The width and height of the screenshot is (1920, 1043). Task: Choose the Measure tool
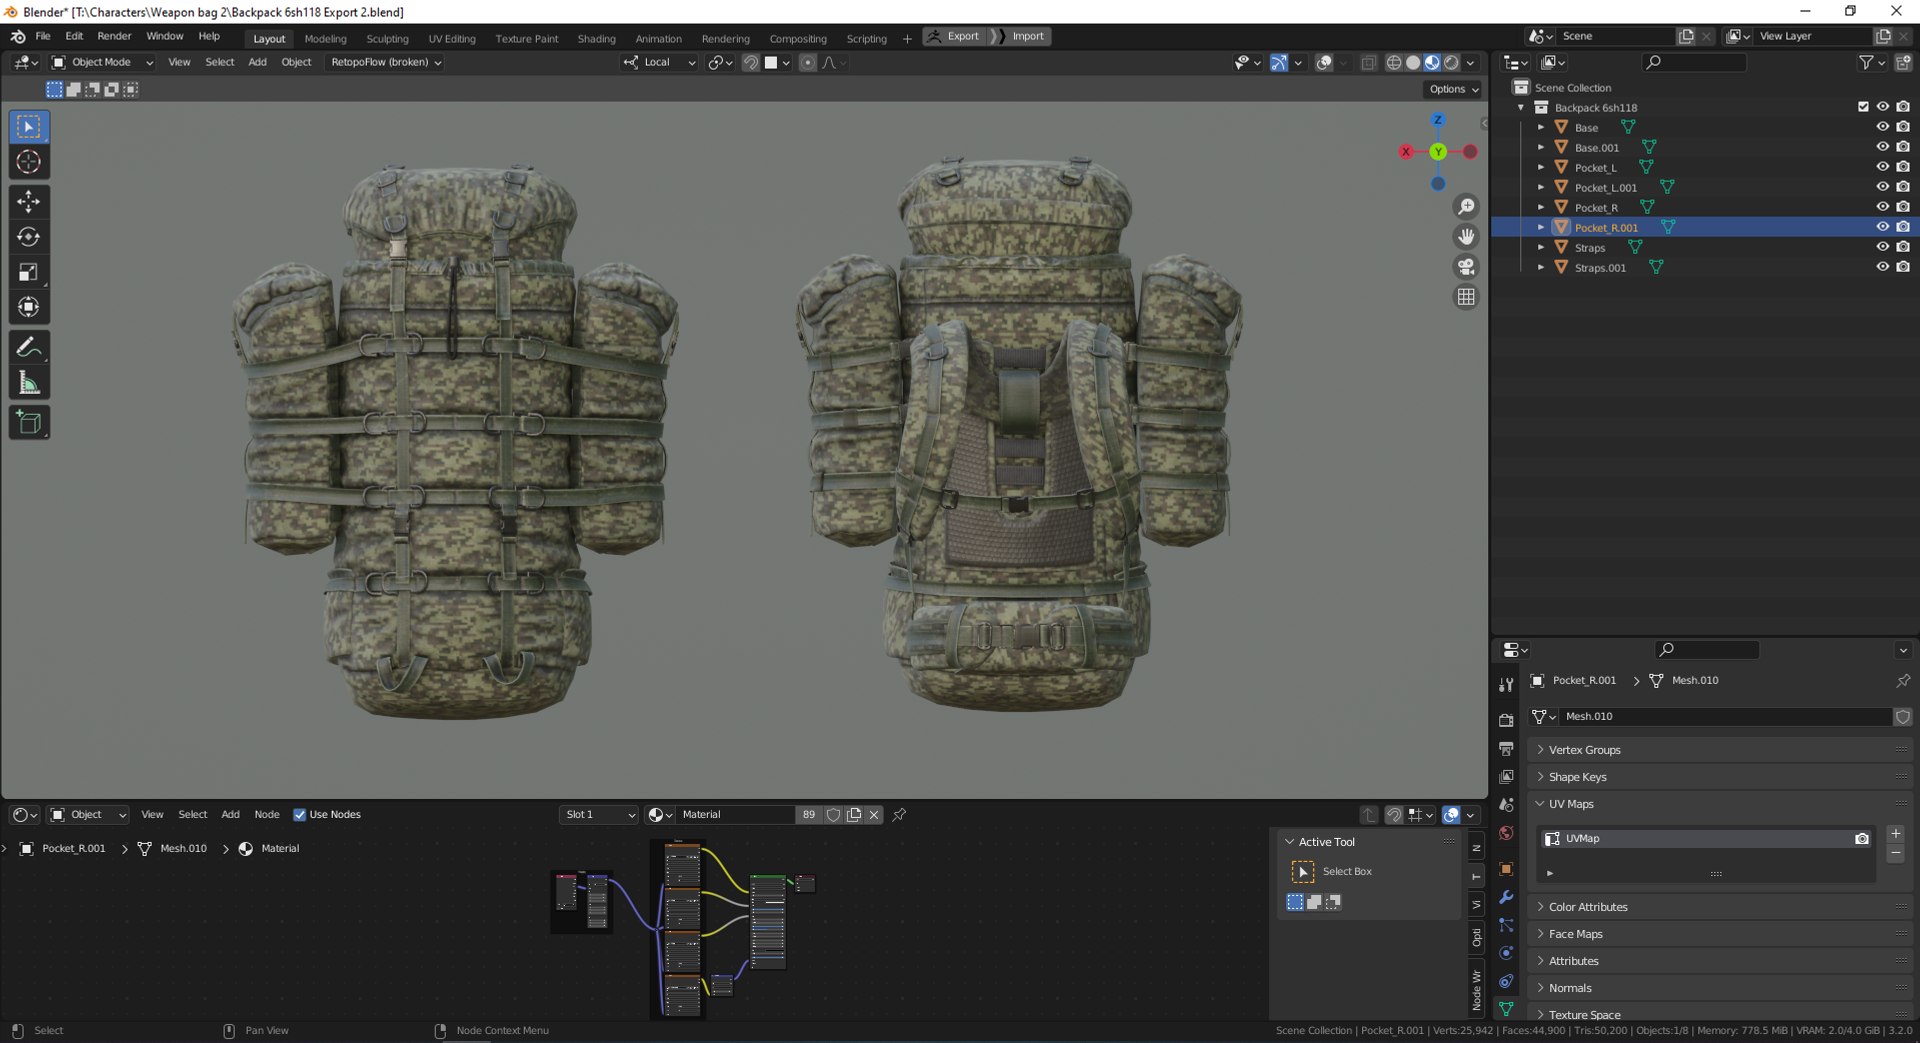(28, 383)
